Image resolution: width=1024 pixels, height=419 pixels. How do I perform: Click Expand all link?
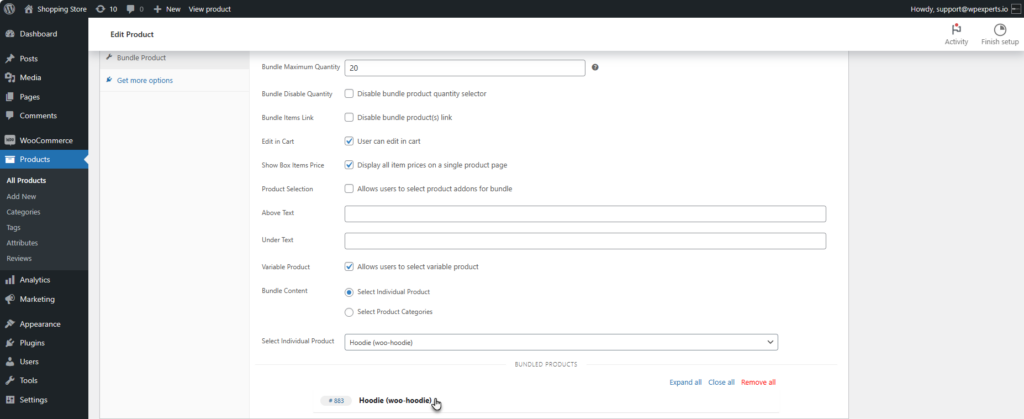coord(686,382)
